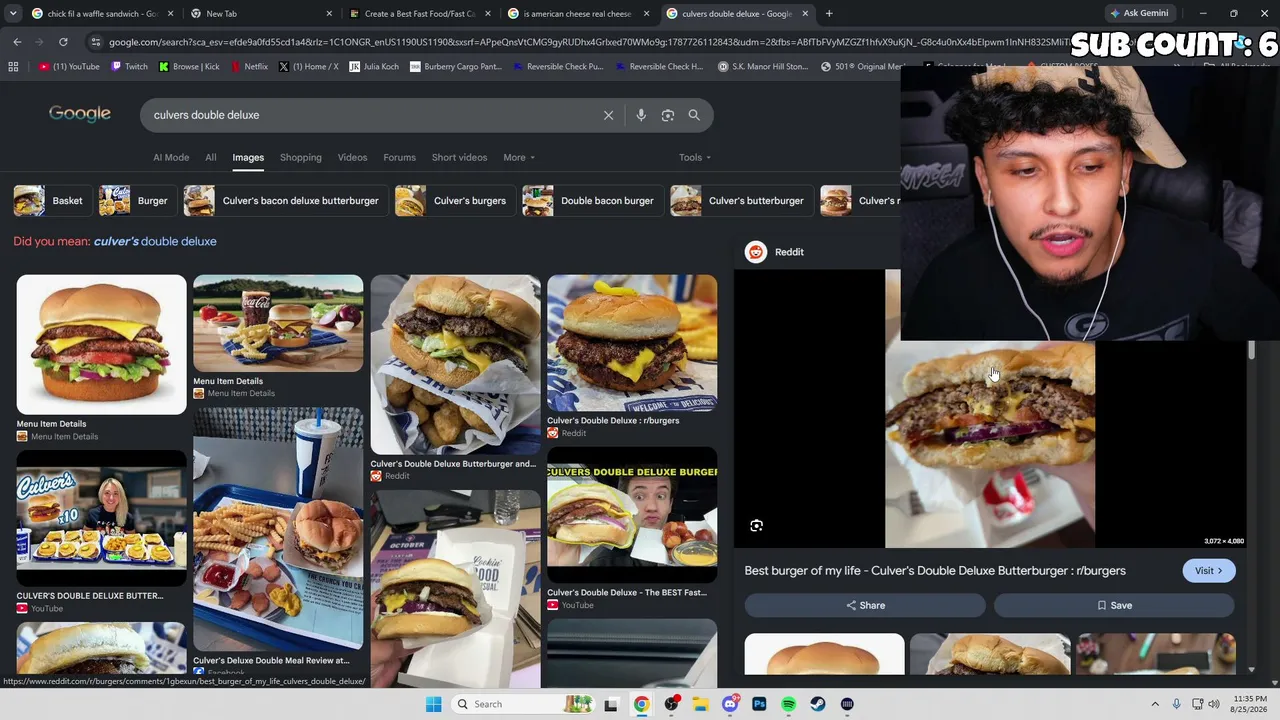Open the Chrome apps grid in bookmarks bar
This screenshot has width=1280, height=720.
[x=13, y=67]
